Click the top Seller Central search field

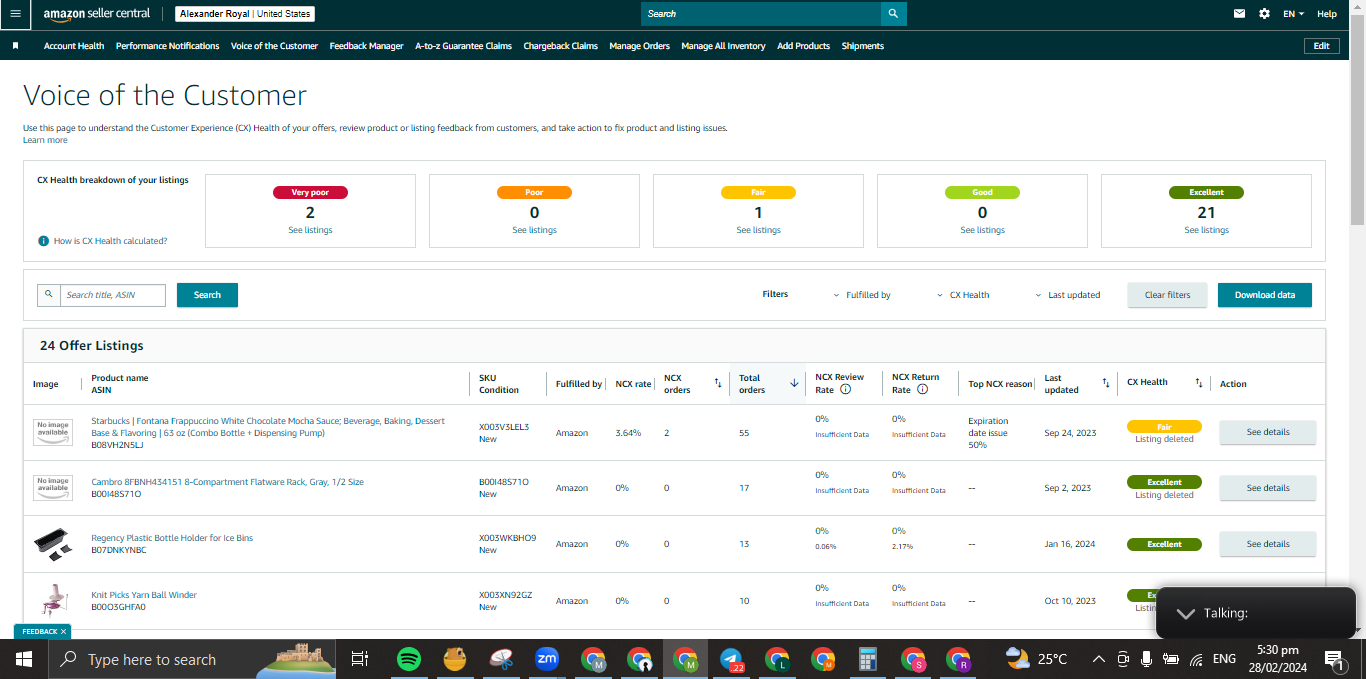(x=761, y=14)
